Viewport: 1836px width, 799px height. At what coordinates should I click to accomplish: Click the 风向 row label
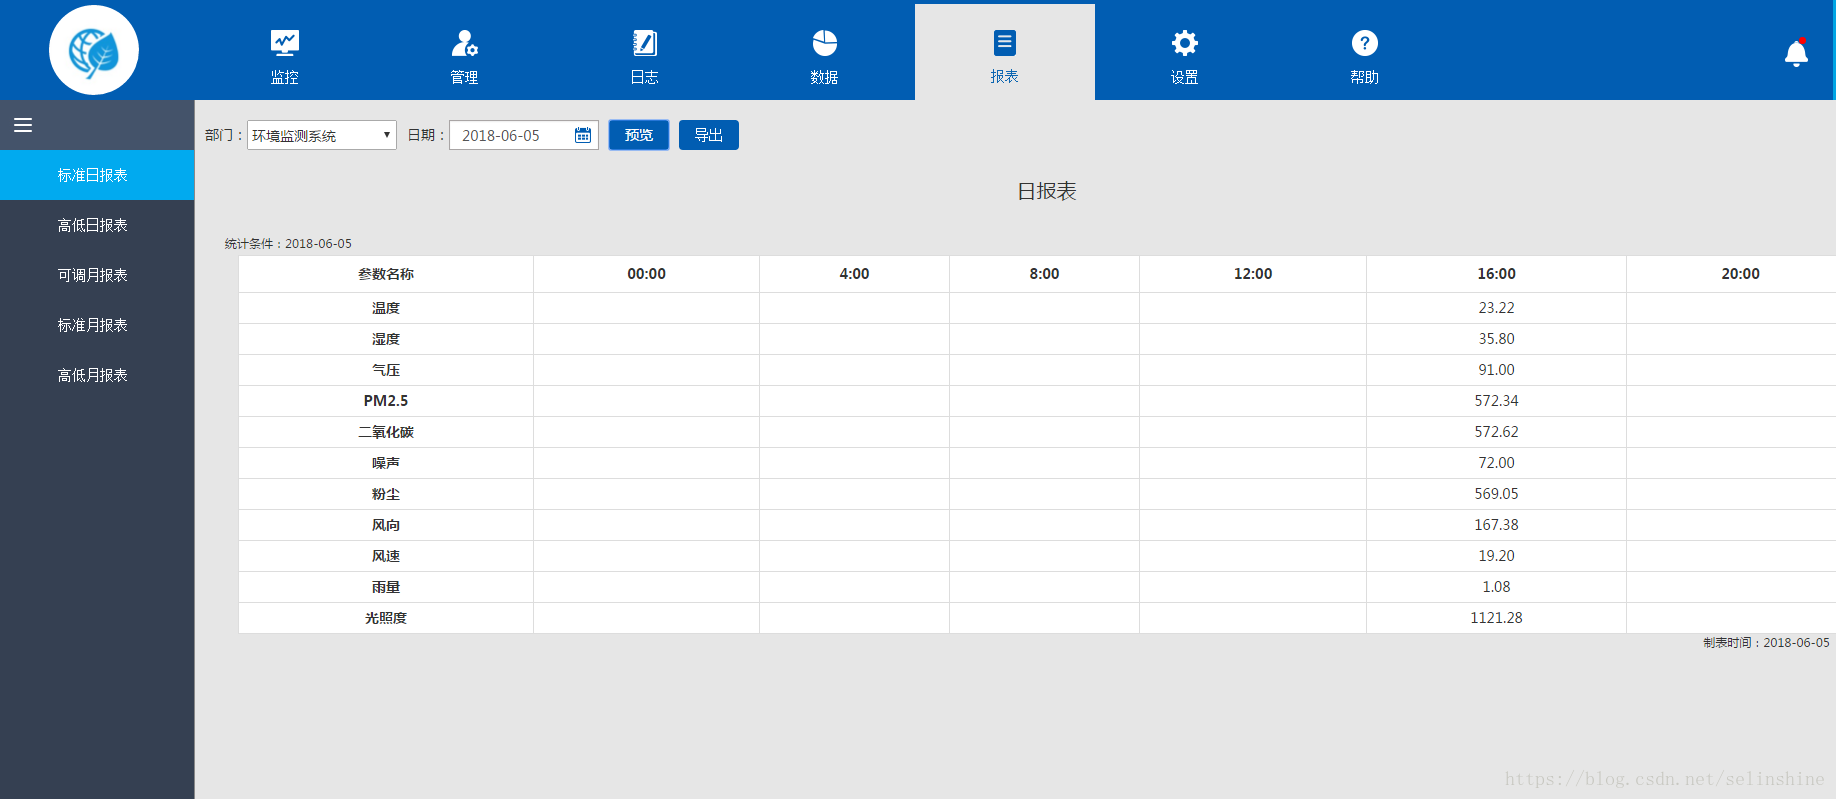coord(386,525)
